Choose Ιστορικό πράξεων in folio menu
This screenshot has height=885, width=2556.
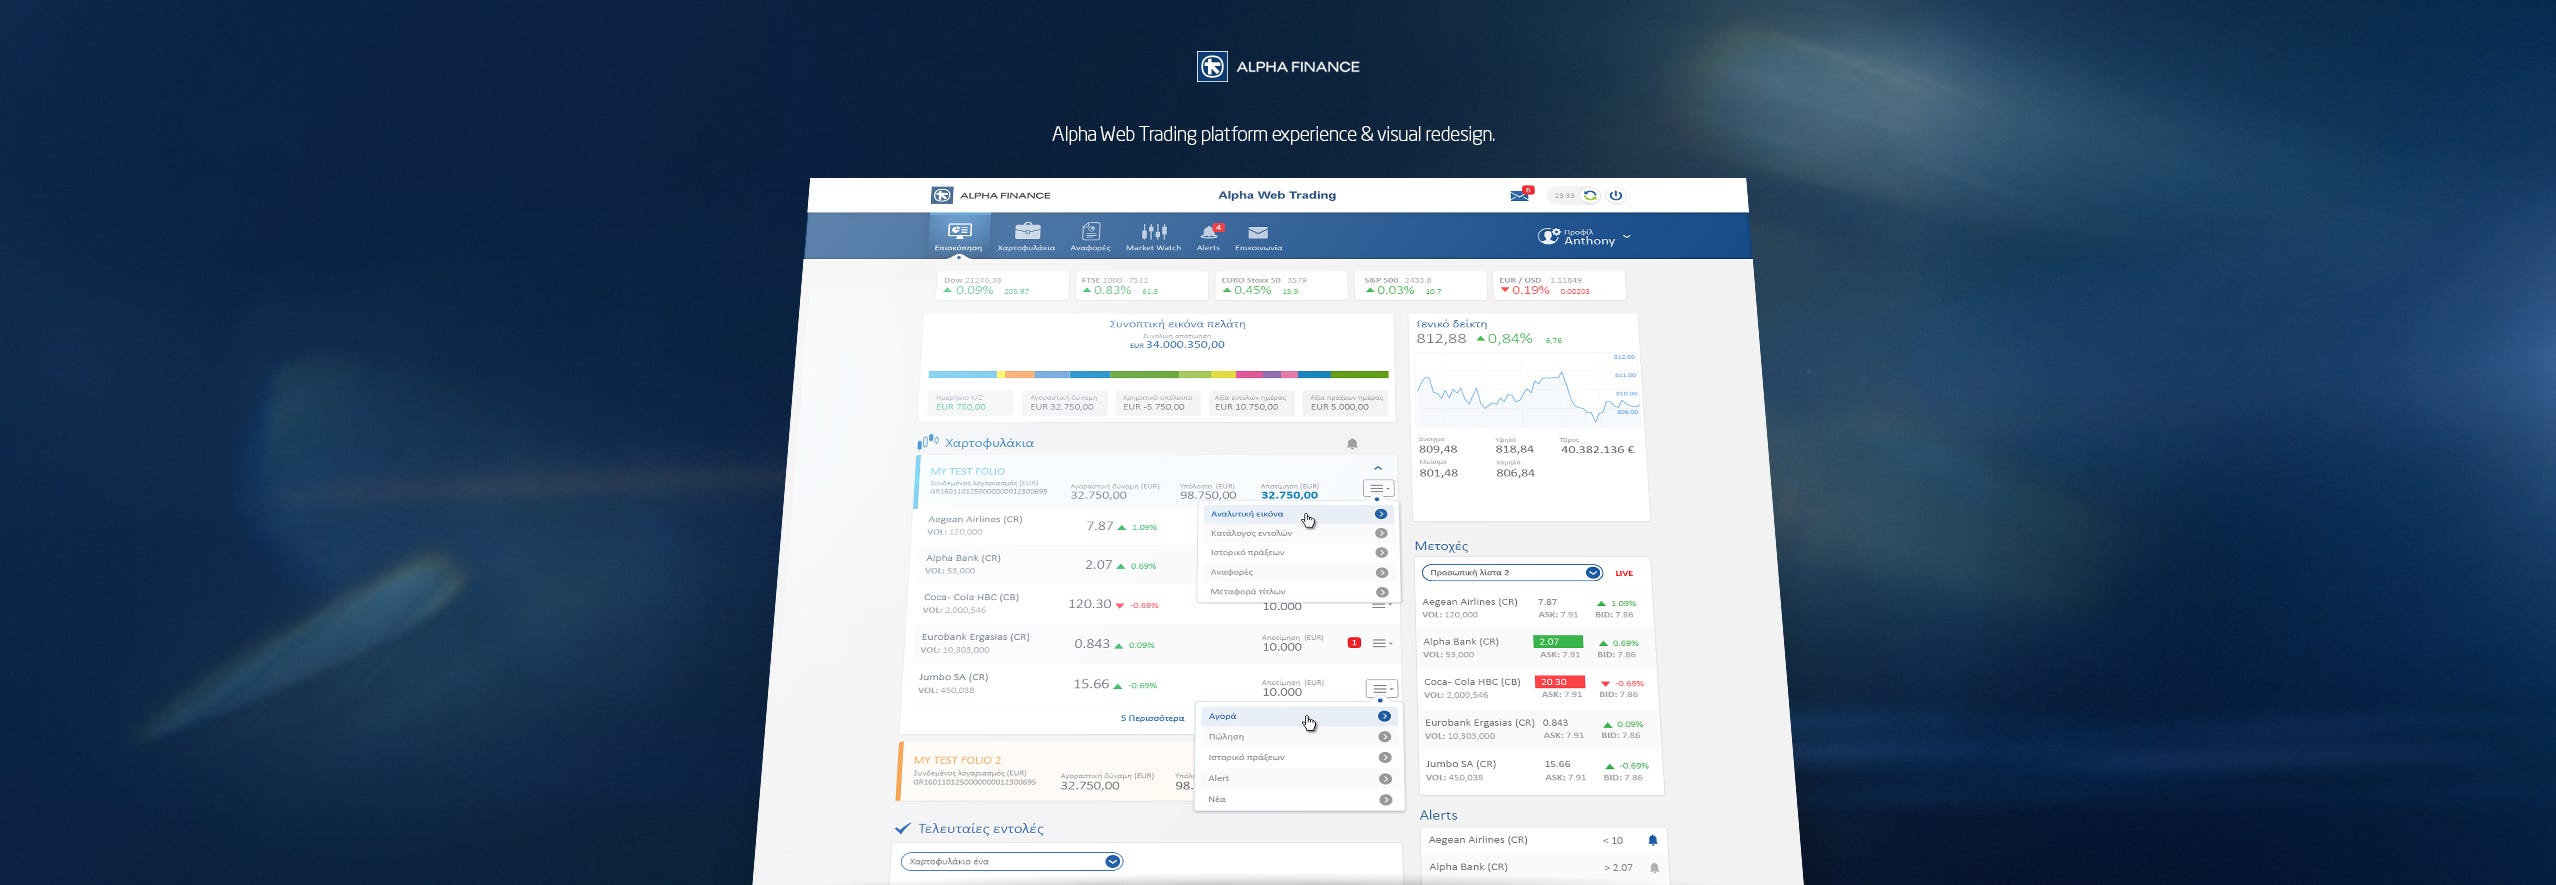coord(1297,552)
